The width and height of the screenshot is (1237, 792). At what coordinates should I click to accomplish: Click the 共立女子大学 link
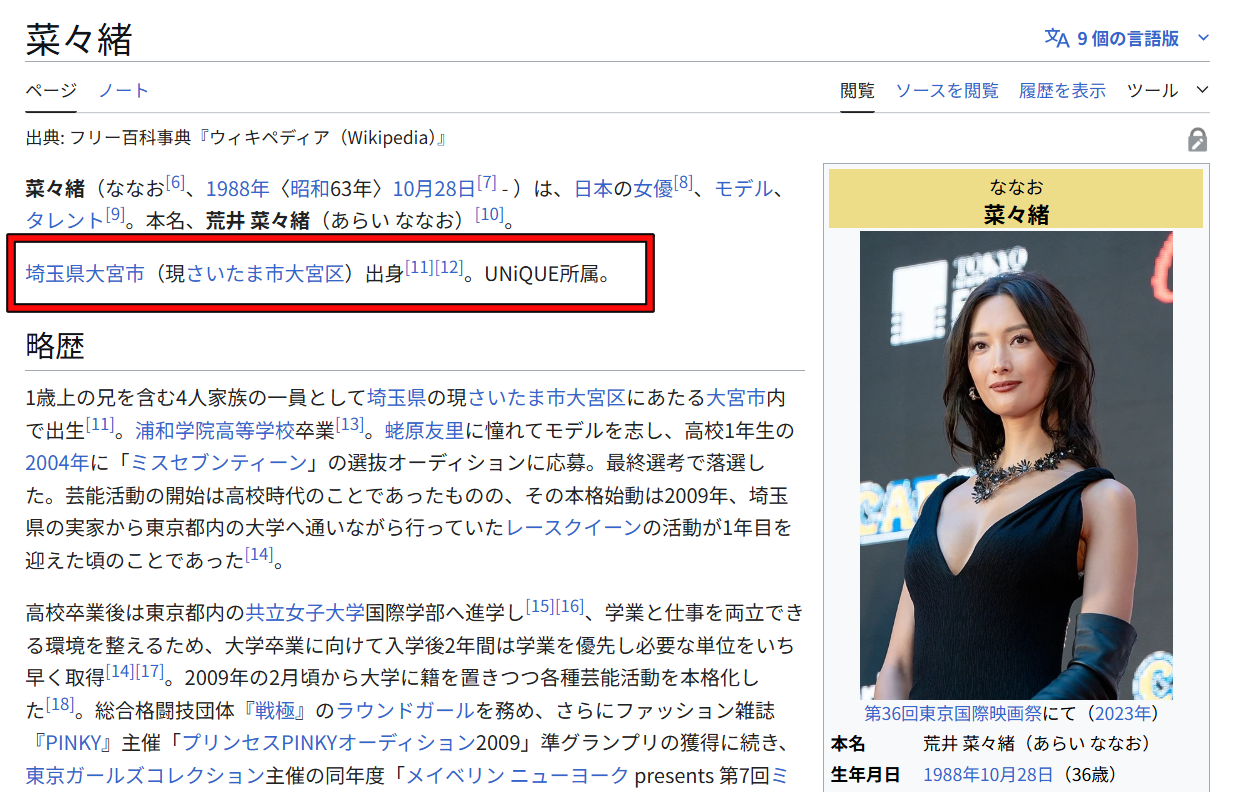point(305,611)
